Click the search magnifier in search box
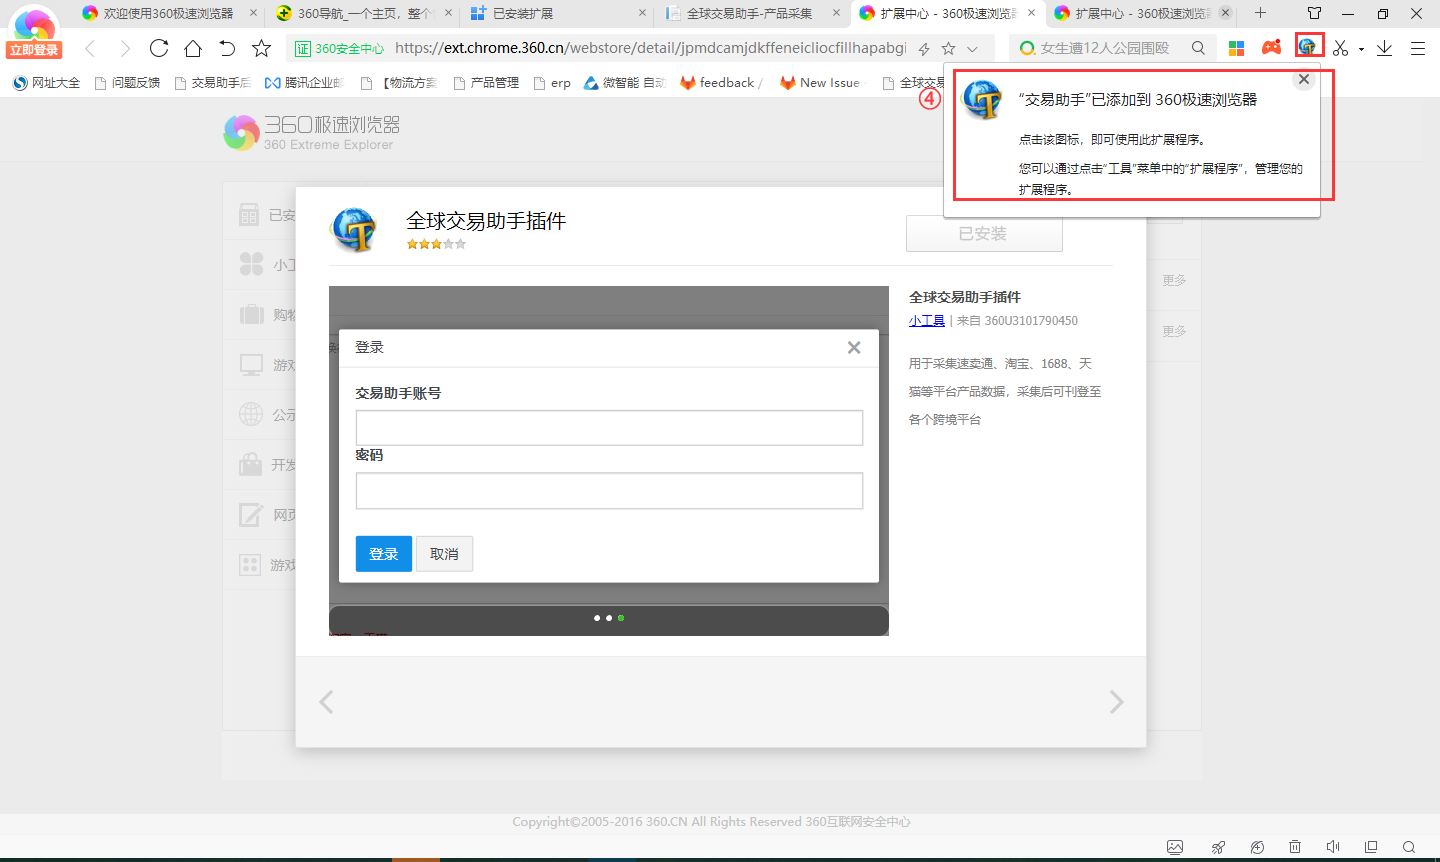This screenshot has width=1440, height=862. (1198, 48)
